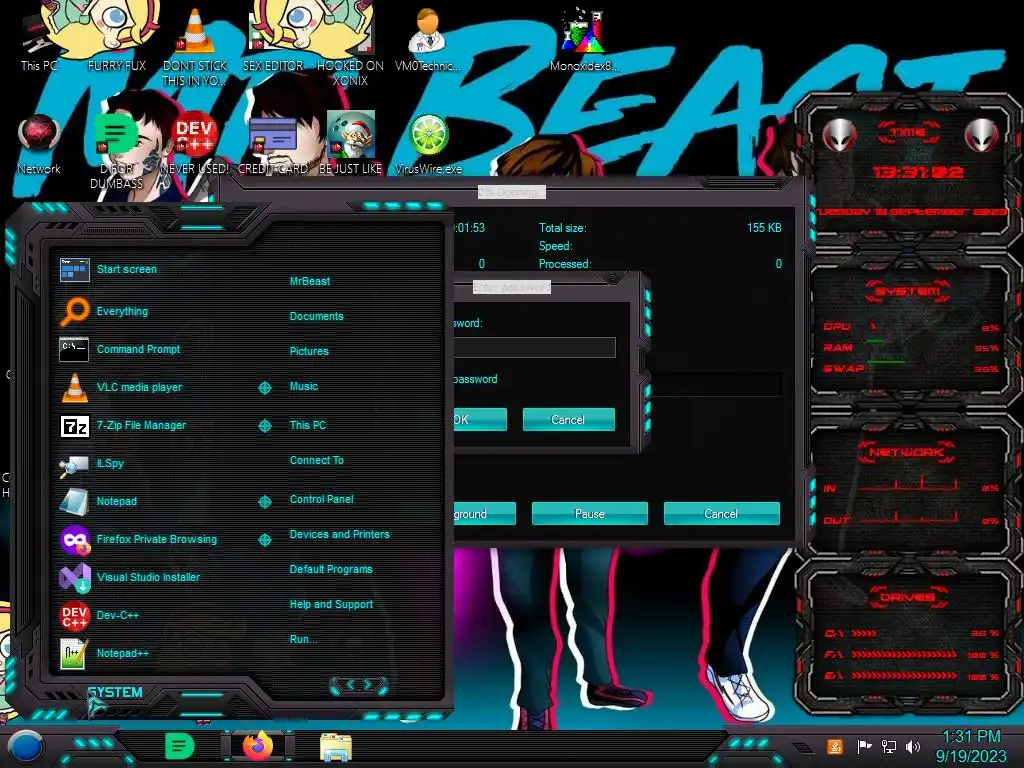This screenshot has height=768, width=1024.
Task: Click the Start orb on taskbar
Action: tap(25, 747)
